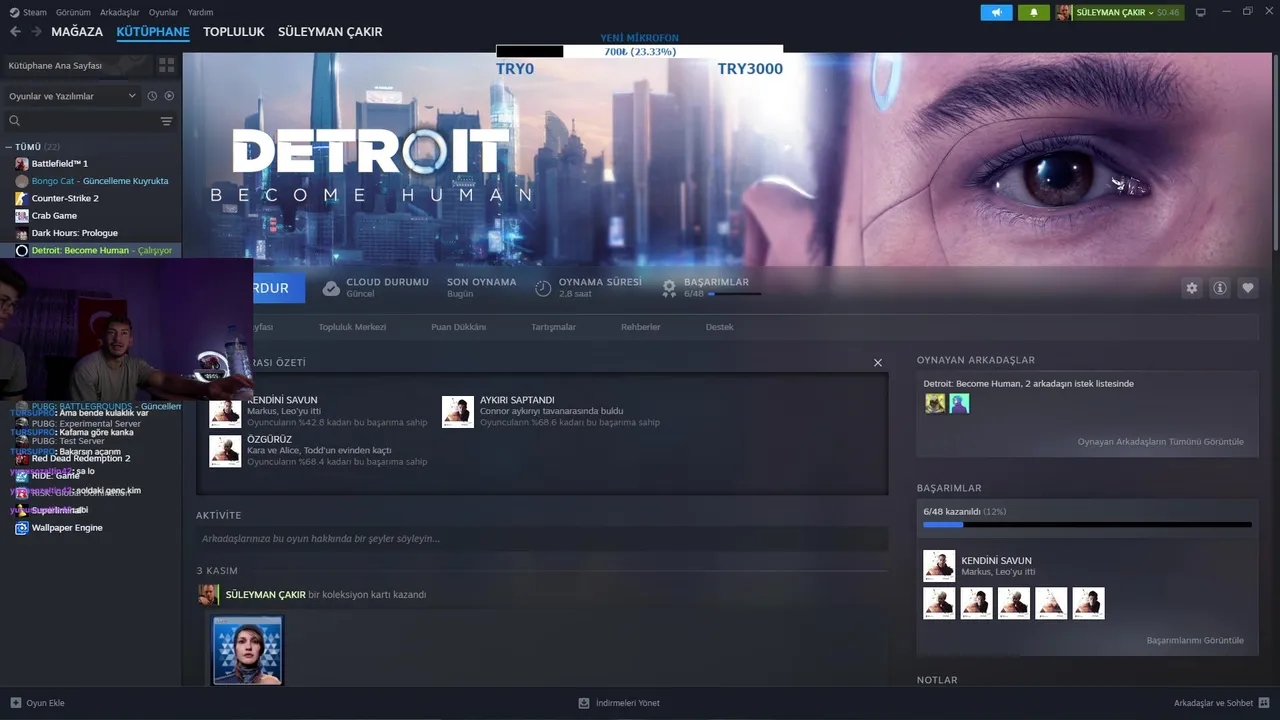Image resolution: width=1280 pixels, height=720 pixels.
Task: Click the cloud status checkmark icon
Action: coord(331,288)
